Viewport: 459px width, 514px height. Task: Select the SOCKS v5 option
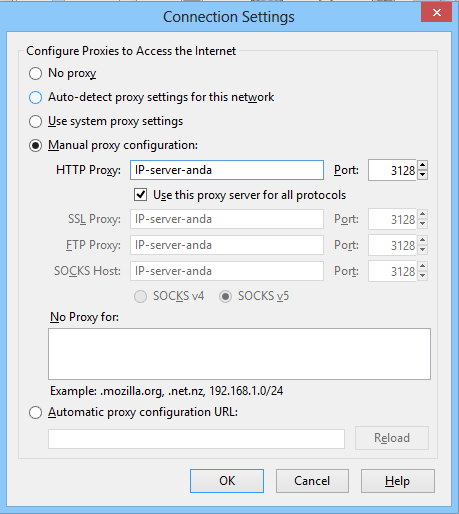(x=225, y=296)
